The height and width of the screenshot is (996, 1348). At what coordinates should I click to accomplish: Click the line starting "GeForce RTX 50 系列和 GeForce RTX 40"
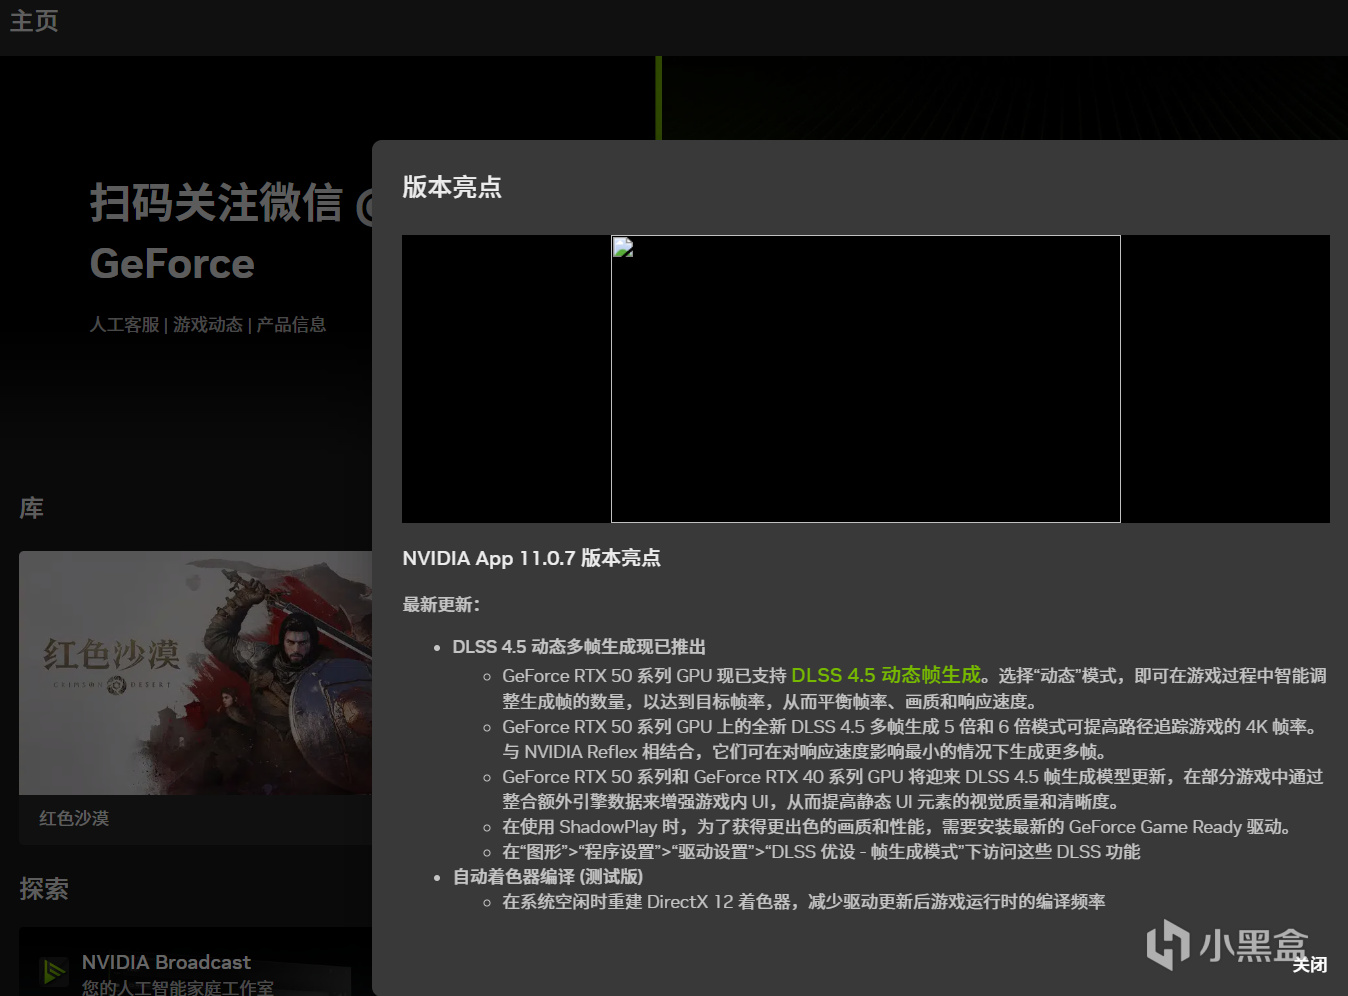pyautogui.click(x=913, y=789)
